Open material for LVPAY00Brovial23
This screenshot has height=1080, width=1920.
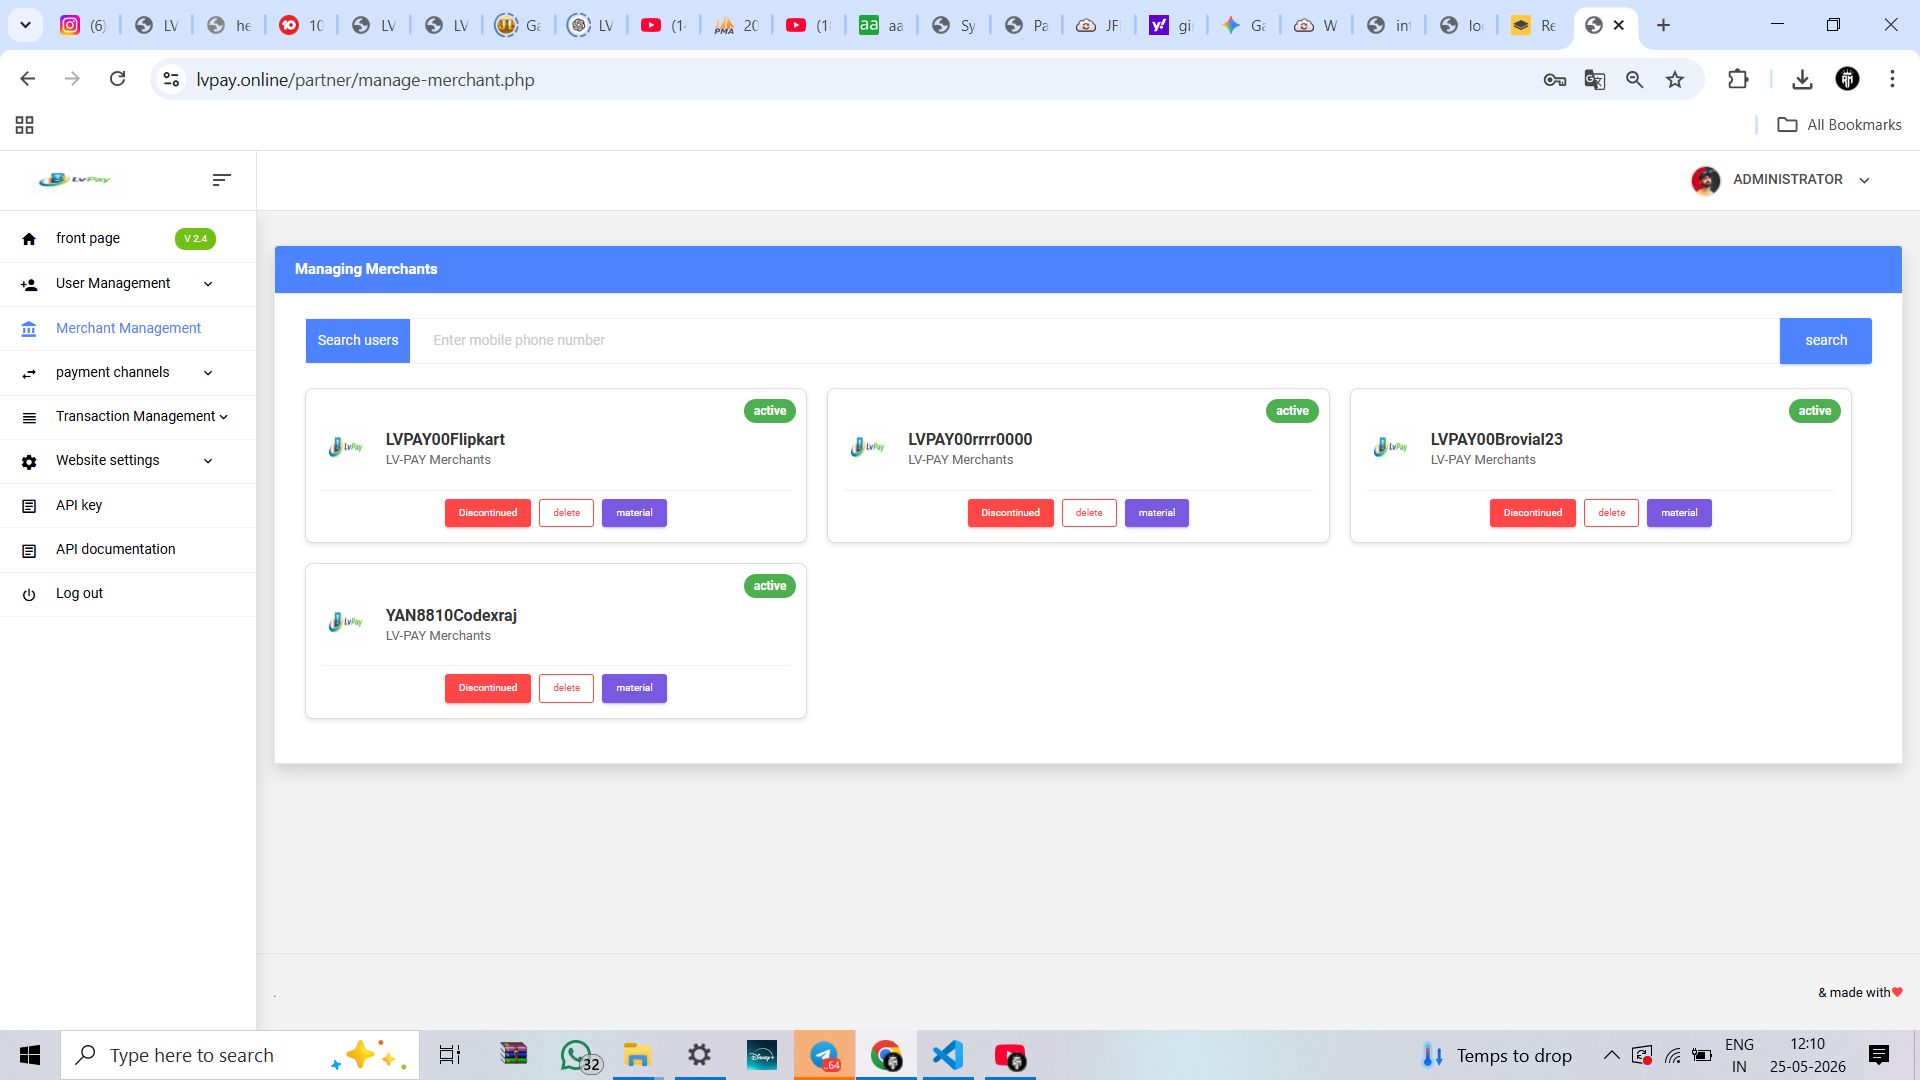tap(1679, 514)
